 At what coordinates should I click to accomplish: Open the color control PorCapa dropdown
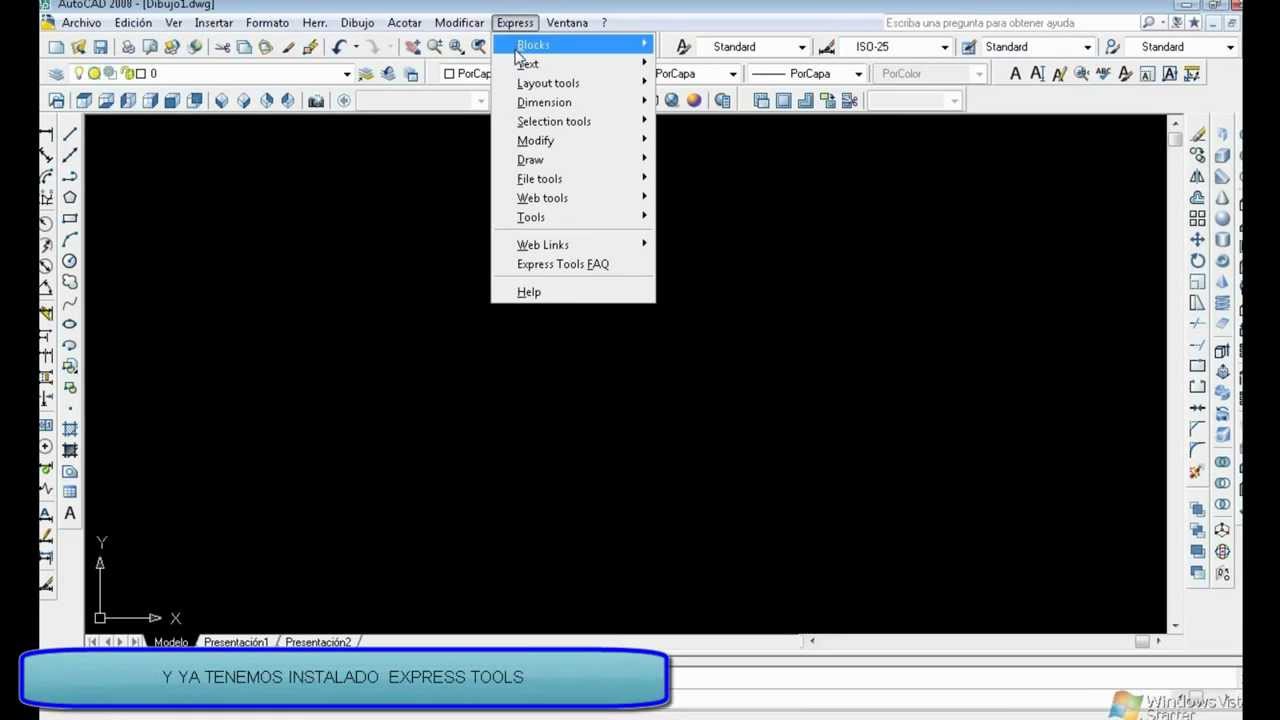[x=467, y=73]
